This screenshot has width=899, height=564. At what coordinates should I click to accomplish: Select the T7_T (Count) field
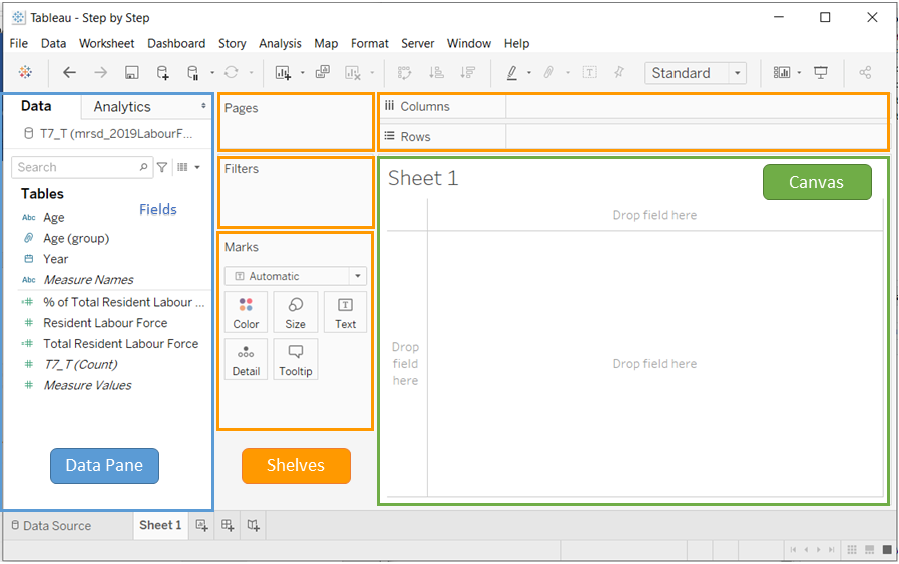coord(80,365)
